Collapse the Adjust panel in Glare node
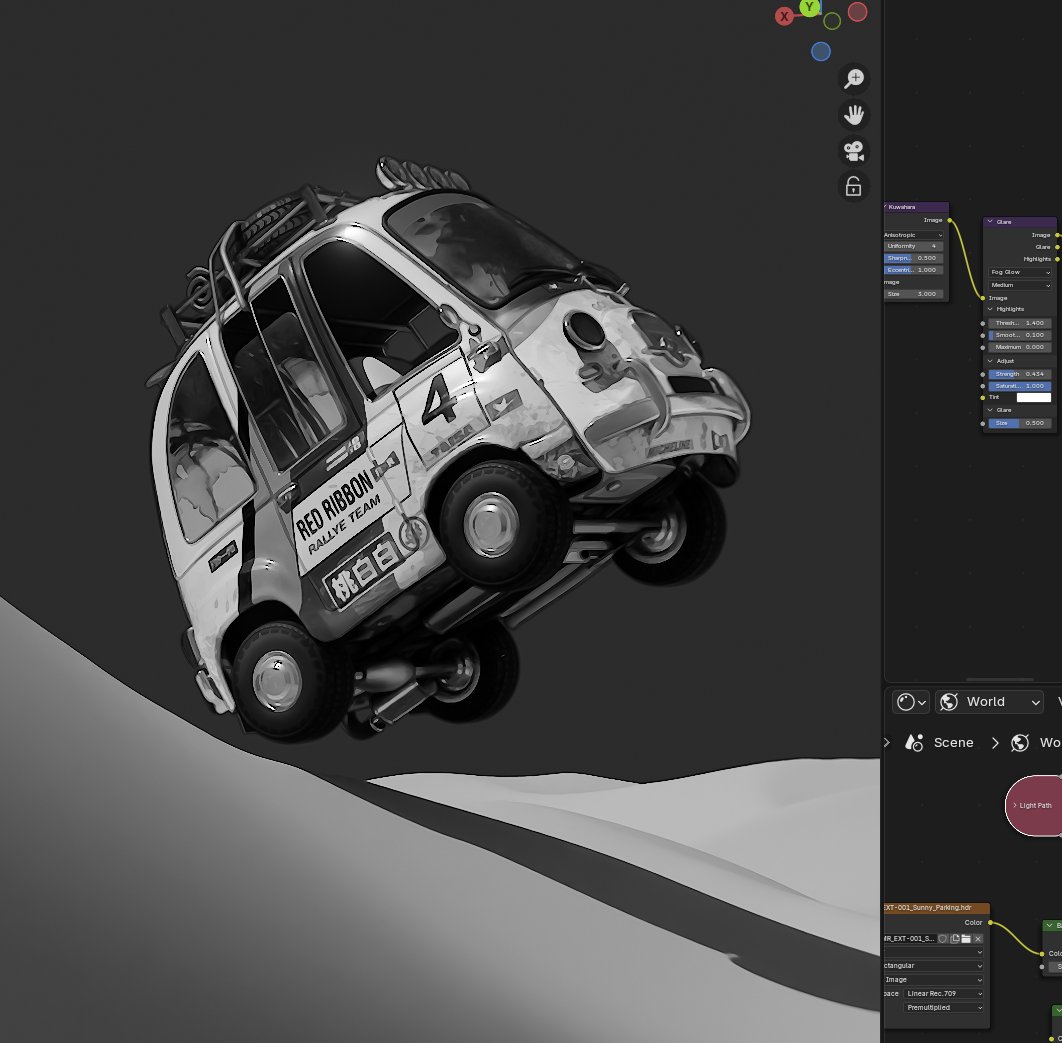1062x1043 pixels. [990, 361]
